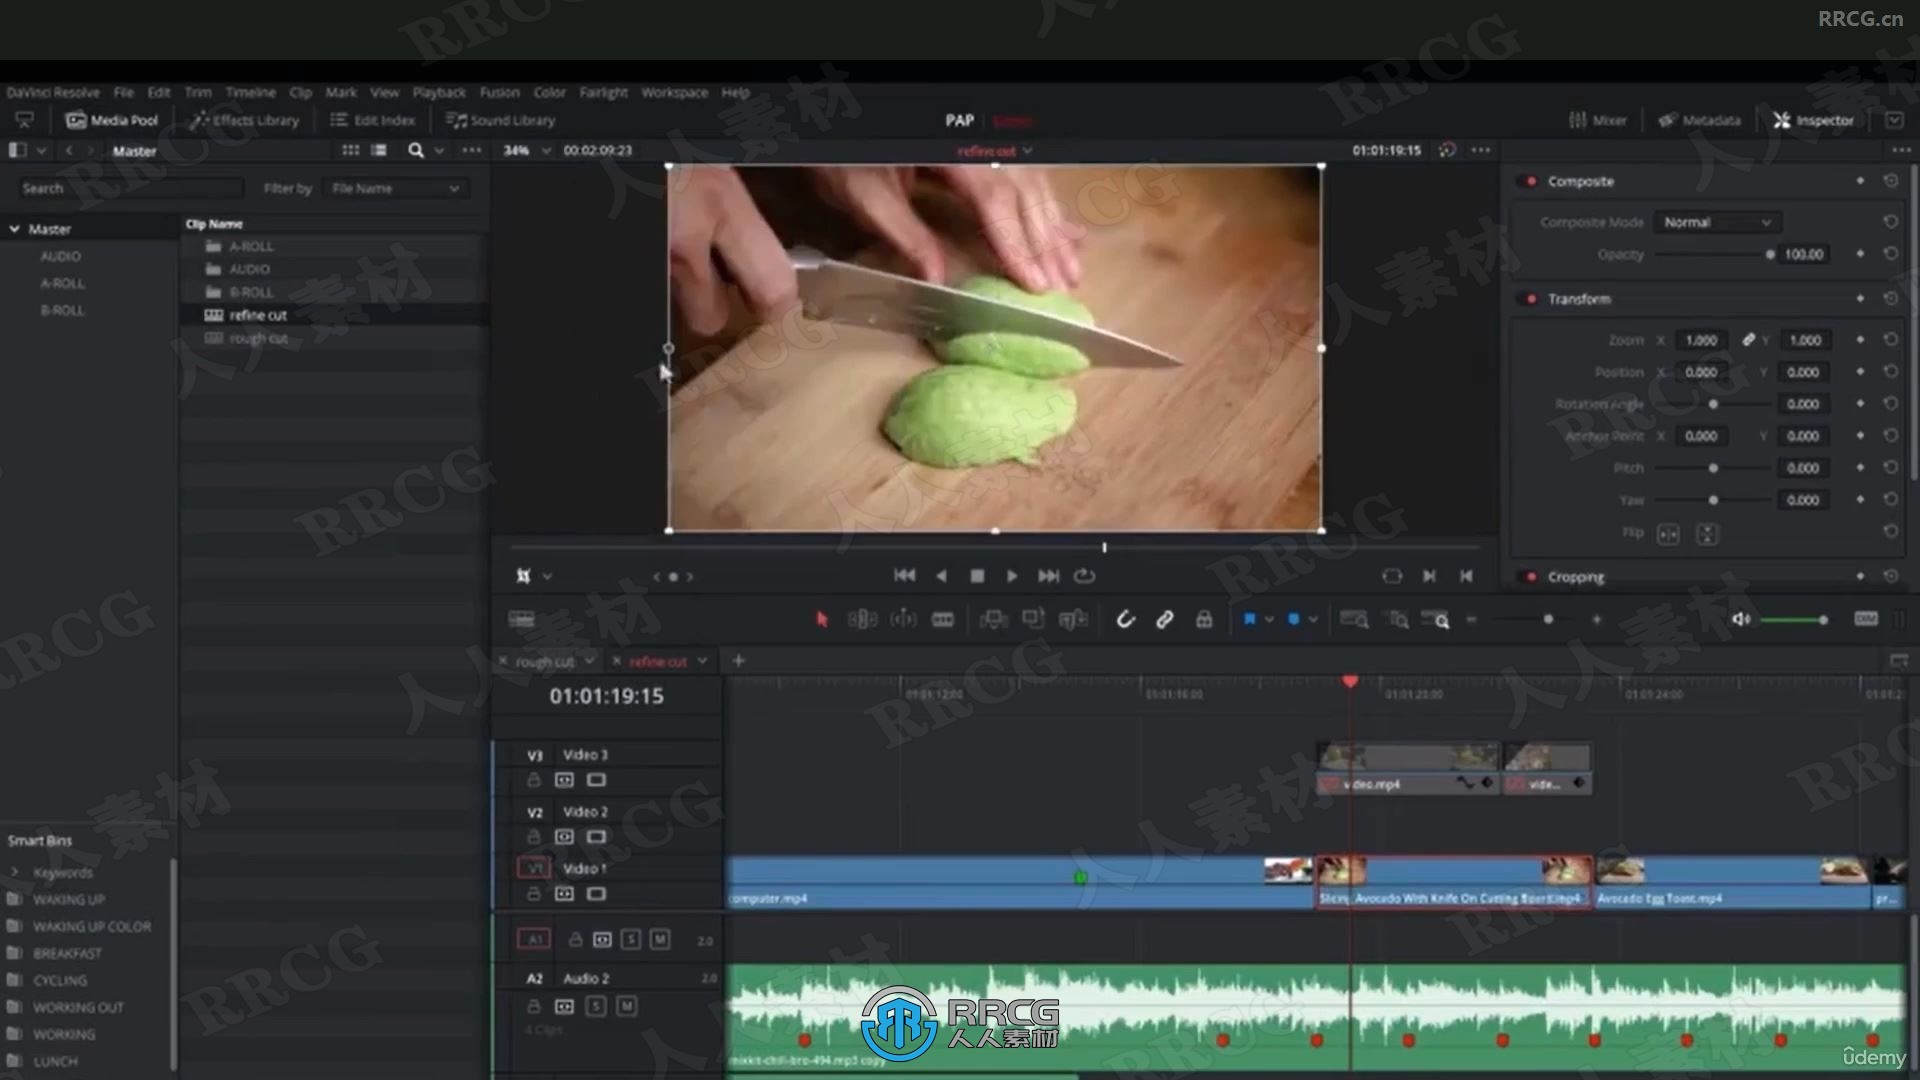Viewport: 1920px width, 1080px height.
Task: Click the rough cut timeline tab
Action: (x=545, y=661)
